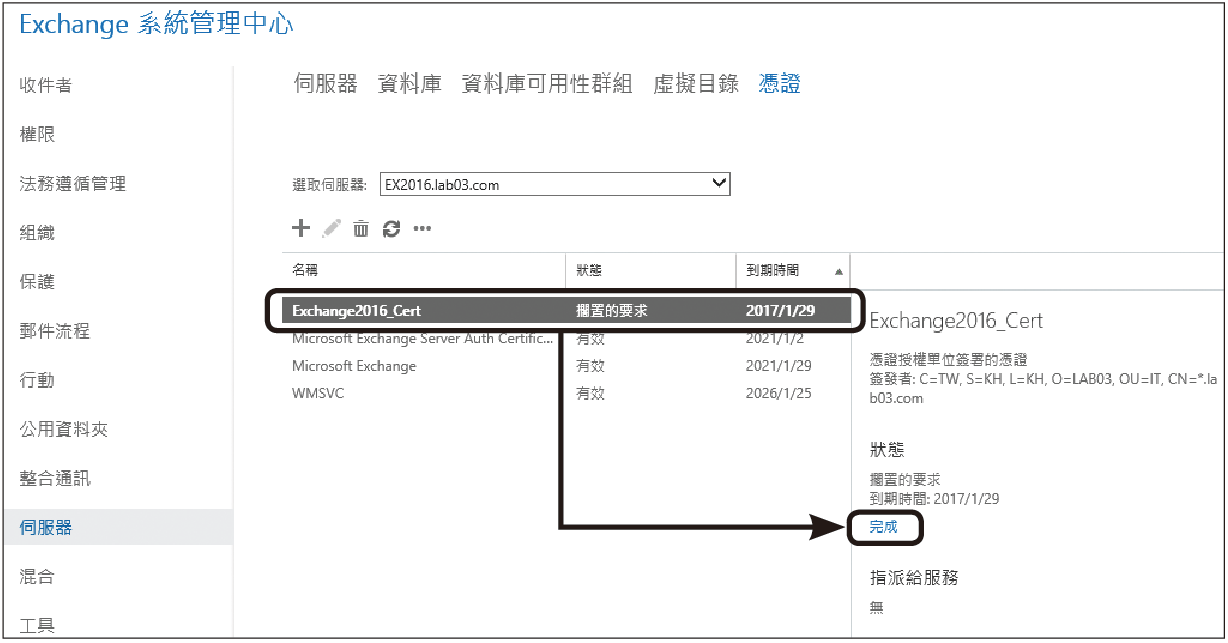Click the 2017/1/29 expiry date cell
This screenshot has width=1228, height=643.
tap(780, 311)
